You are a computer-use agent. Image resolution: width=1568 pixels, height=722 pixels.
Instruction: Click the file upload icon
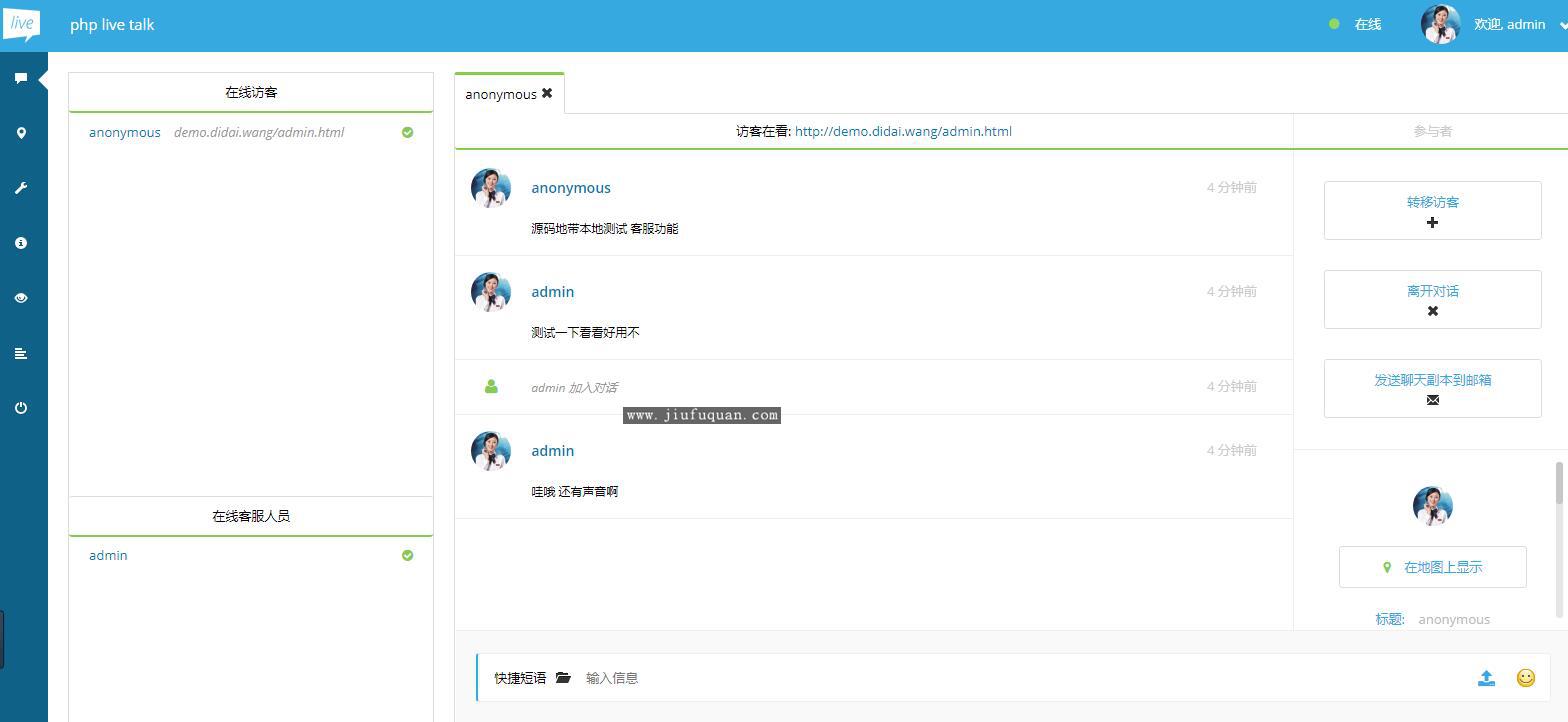click(1486, 678)
